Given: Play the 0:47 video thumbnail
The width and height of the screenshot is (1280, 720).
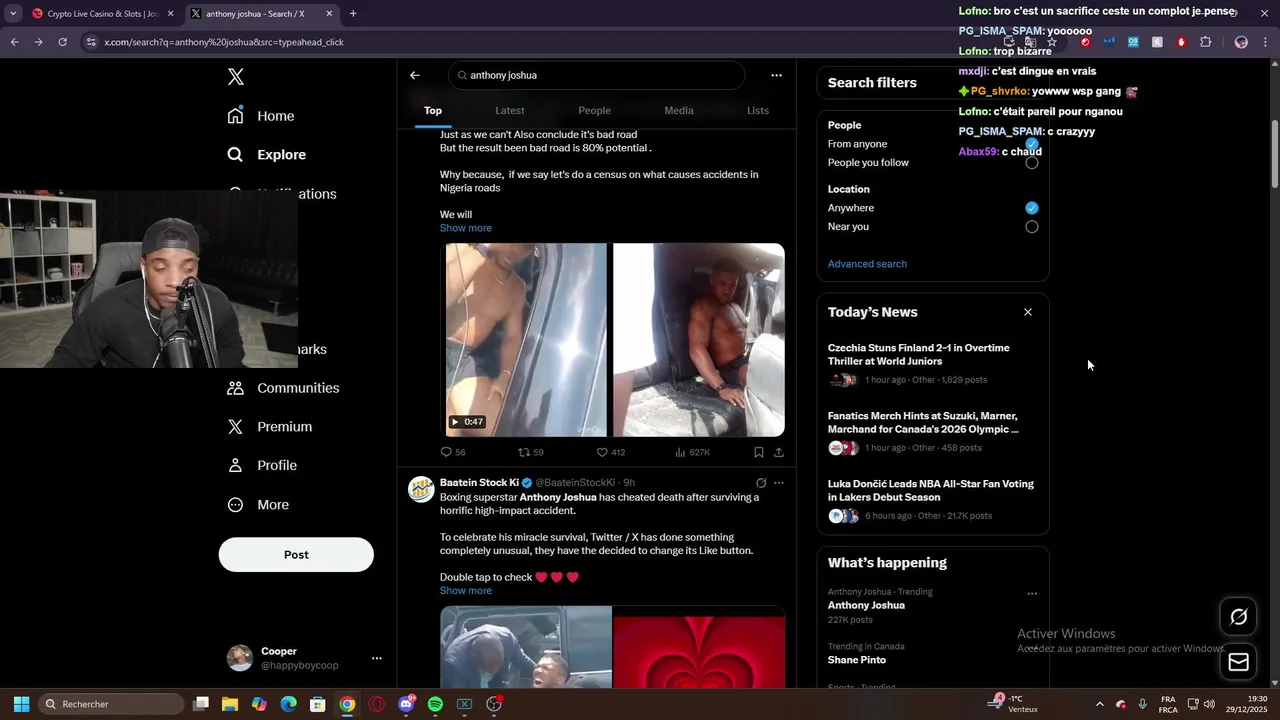Looking at the screenshot, I should [526, 340].
